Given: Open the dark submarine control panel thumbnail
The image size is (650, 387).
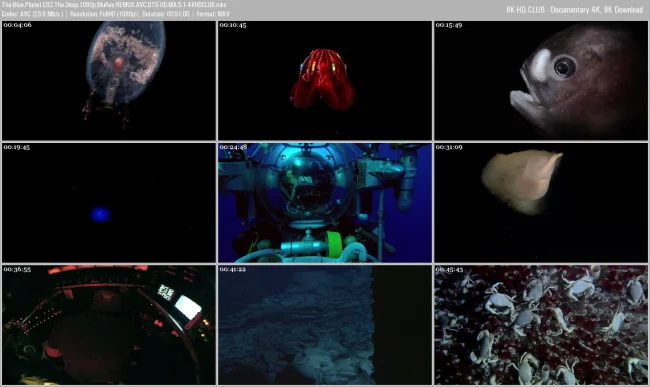Looking at the screenshot, I should coord(109,325).
